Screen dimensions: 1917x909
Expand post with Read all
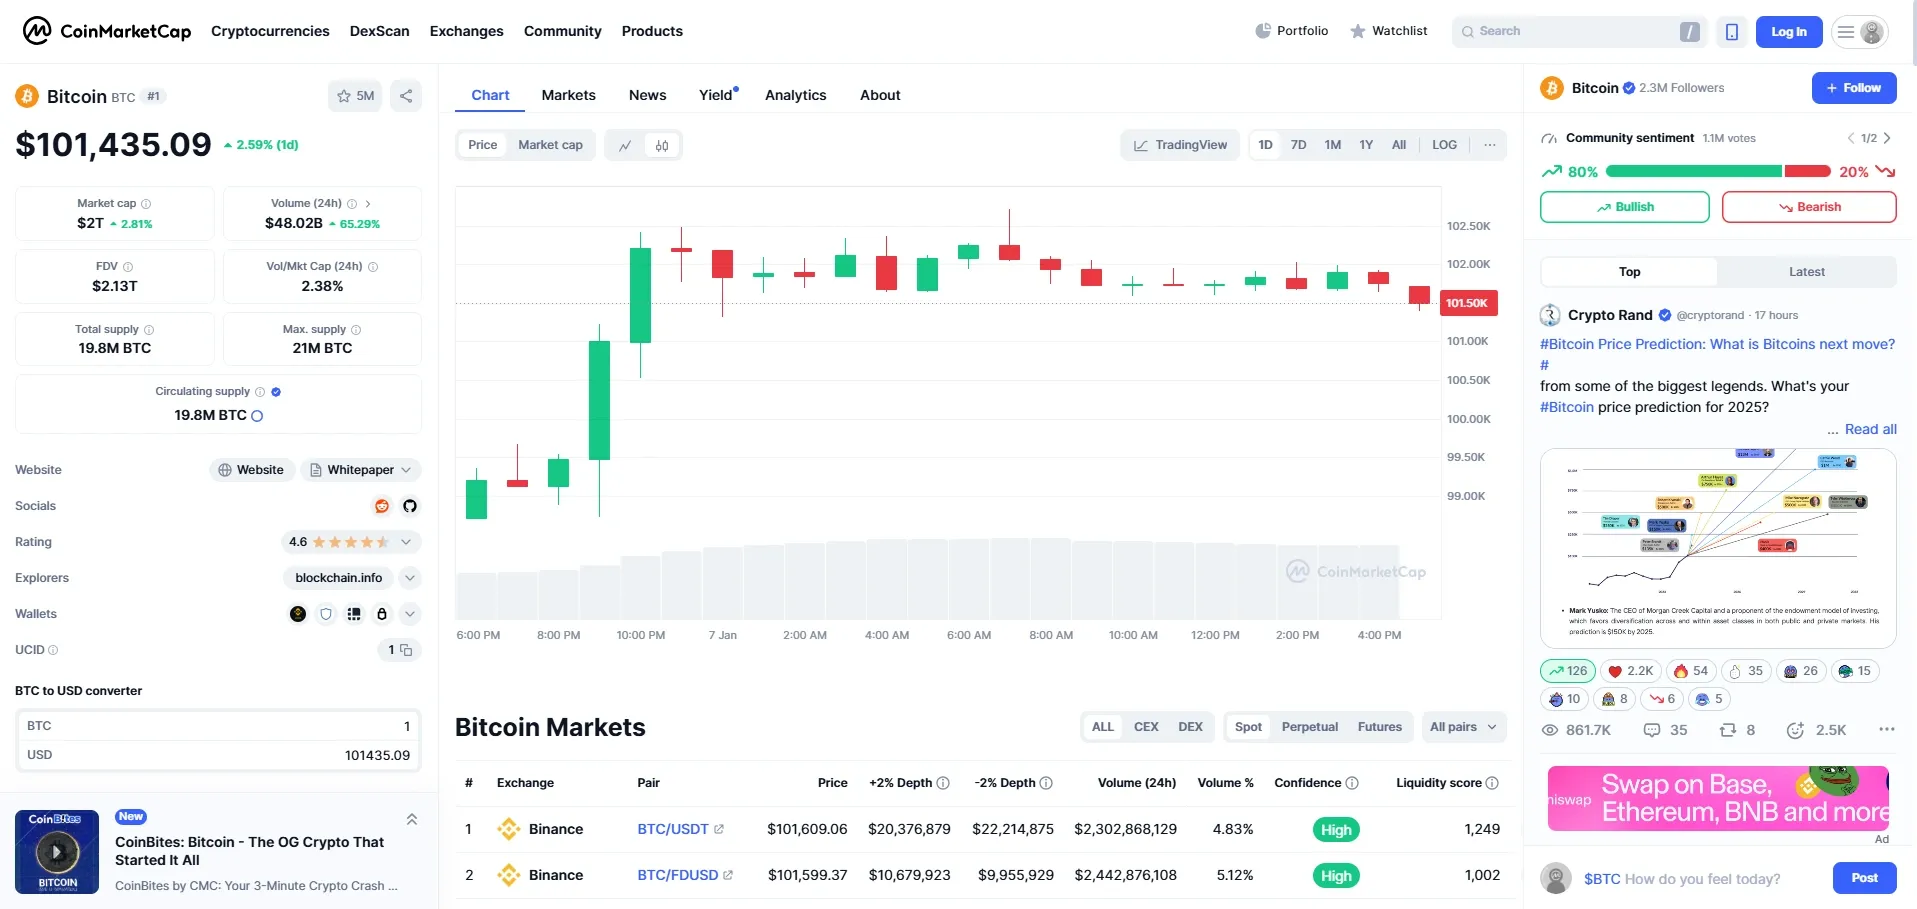coord(1870,429)
